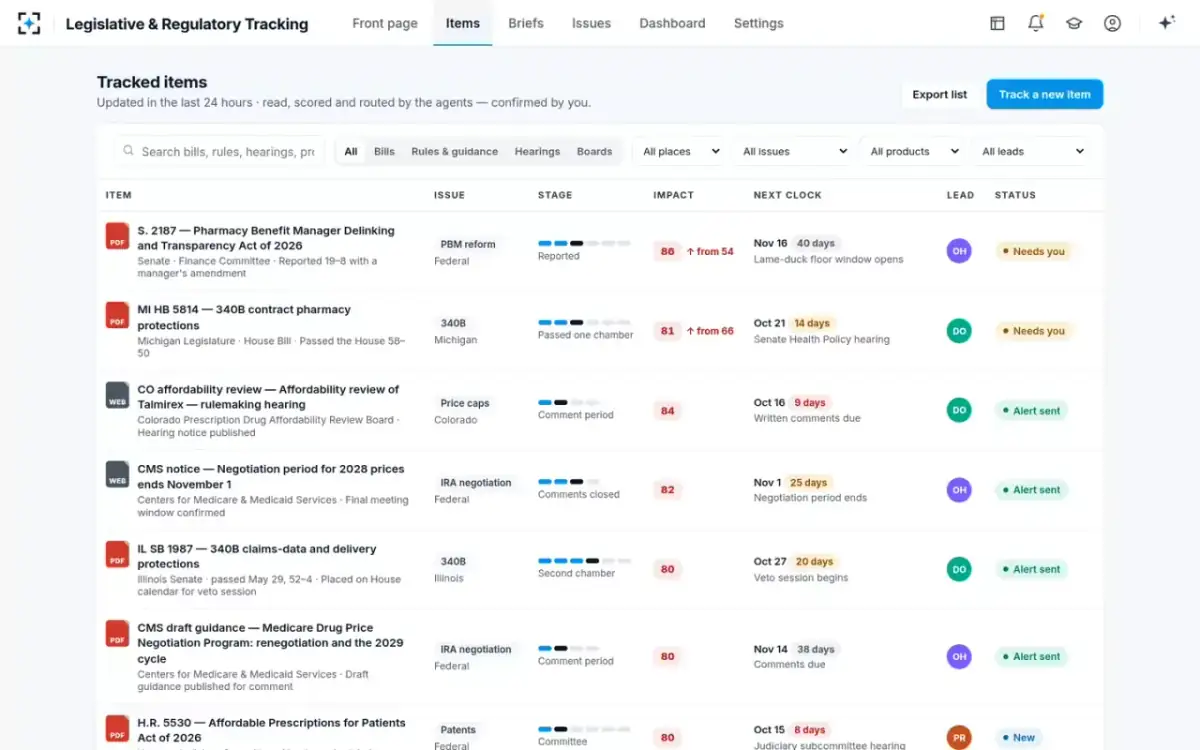
Task: Open the Dashboard tab
Action: click(x=672, y=23)
